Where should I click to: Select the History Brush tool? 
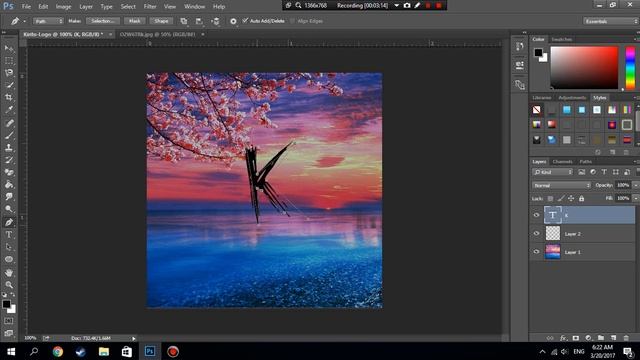click(9, 160)
